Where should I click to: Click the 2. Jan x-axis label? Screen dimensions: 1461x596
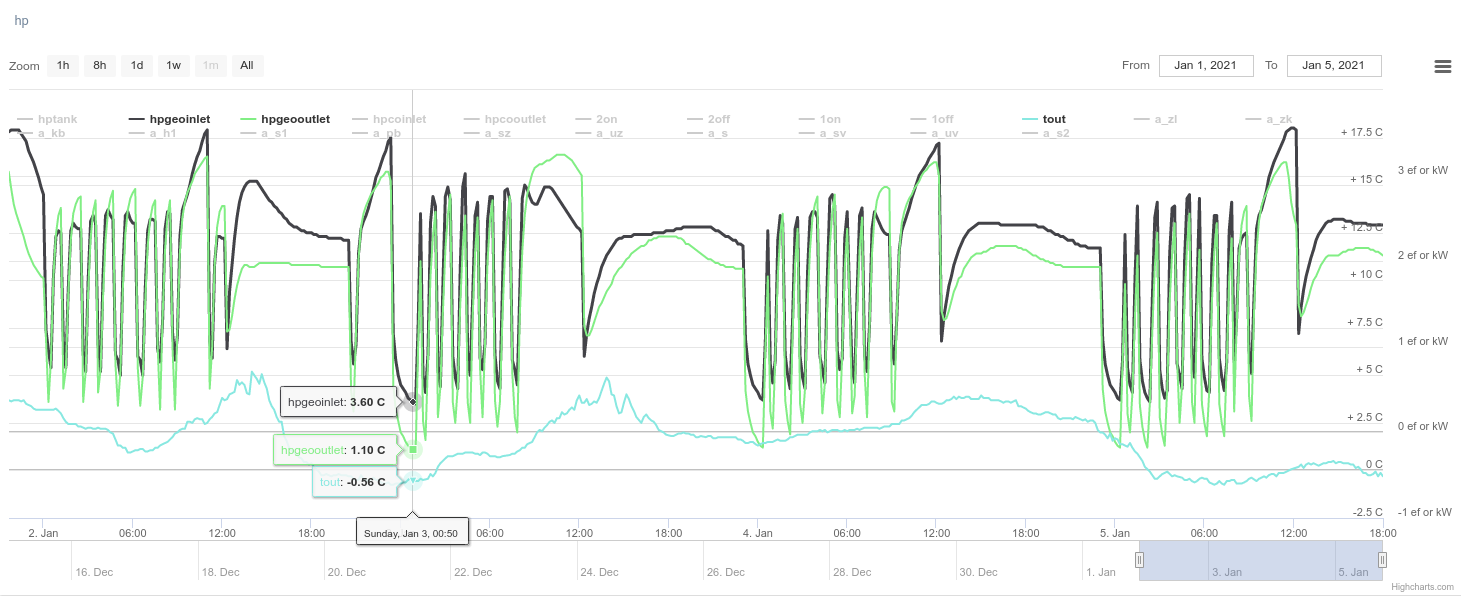(44, 534)
